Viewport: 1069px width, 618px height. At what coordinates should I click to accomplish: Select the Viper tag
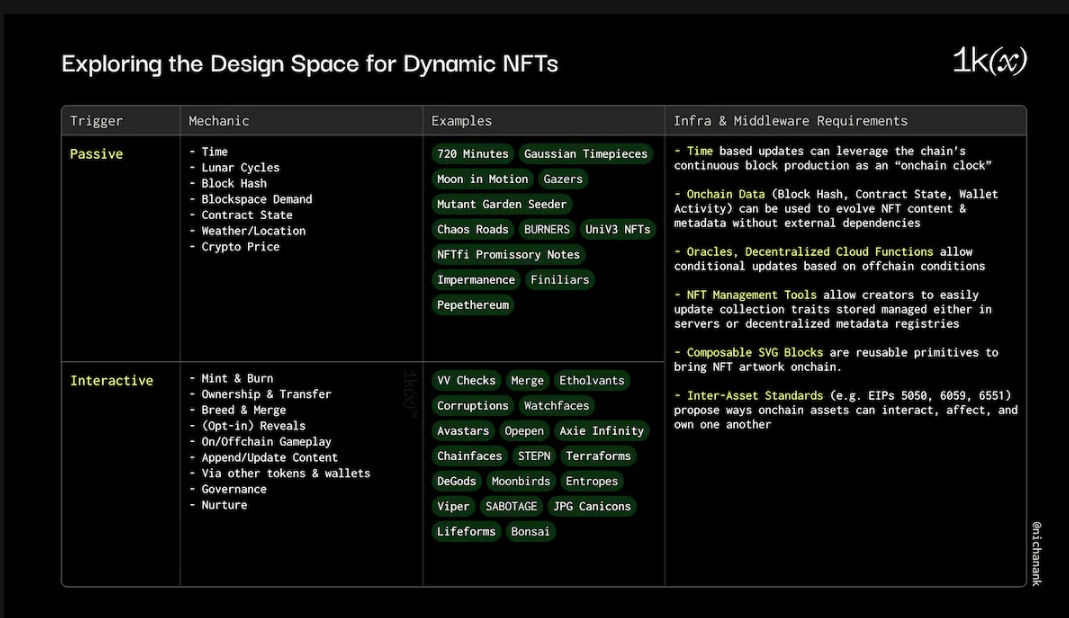453,507
